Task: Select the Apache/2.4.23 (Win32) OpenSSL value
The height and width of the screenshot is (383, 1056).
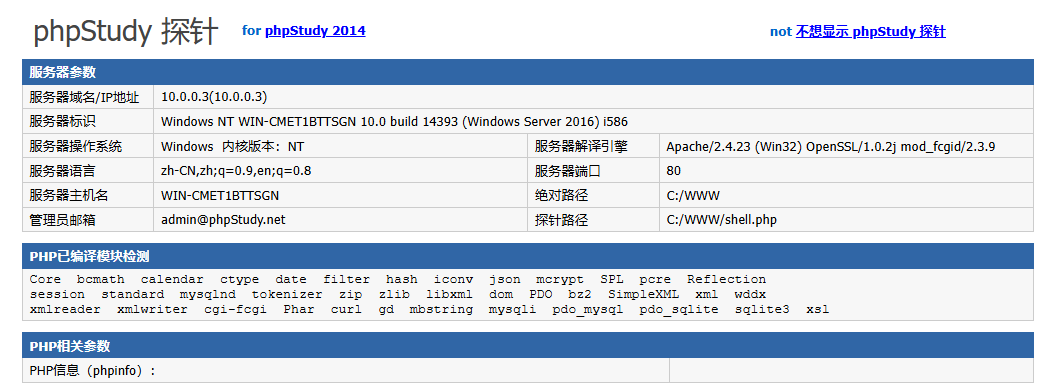Action: coord(831,146)
